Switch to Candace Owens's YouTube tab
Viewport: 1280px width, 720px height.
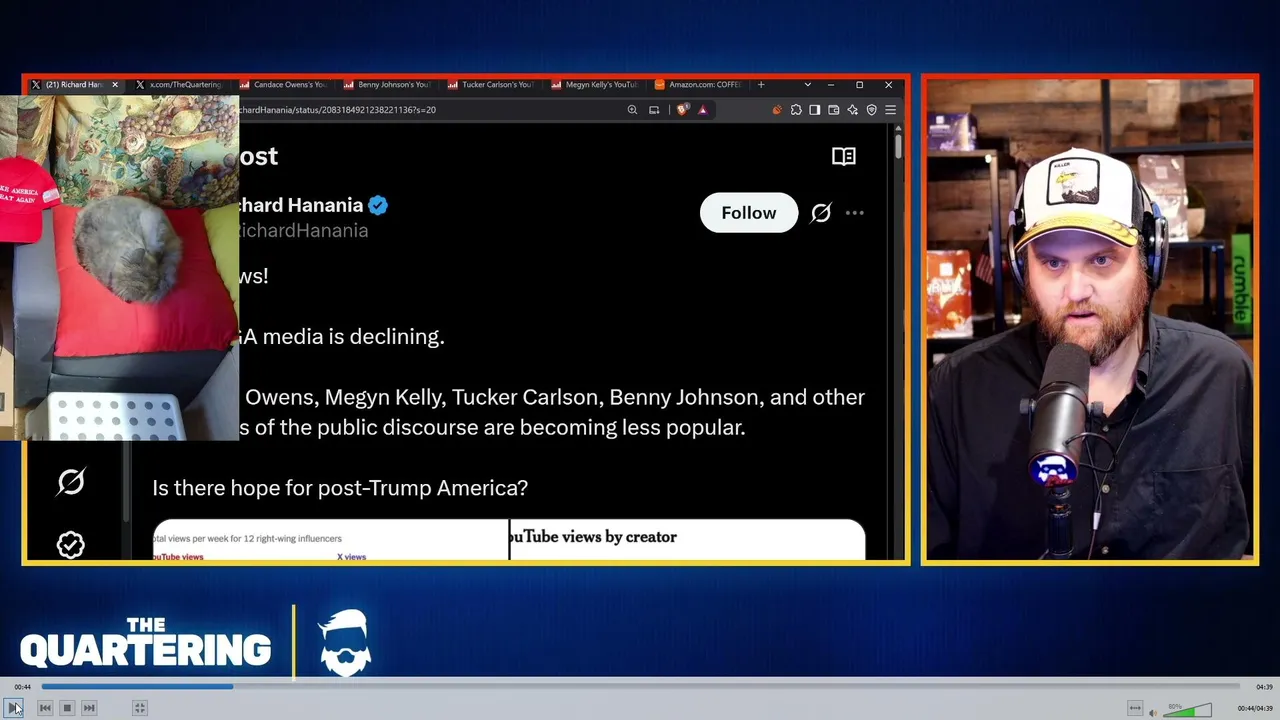(x=283, y=85)
